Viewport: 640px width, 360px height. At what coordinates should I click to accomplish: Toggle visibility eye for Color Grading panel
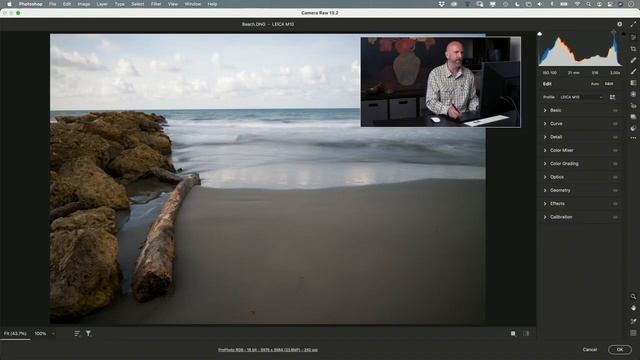615,164
